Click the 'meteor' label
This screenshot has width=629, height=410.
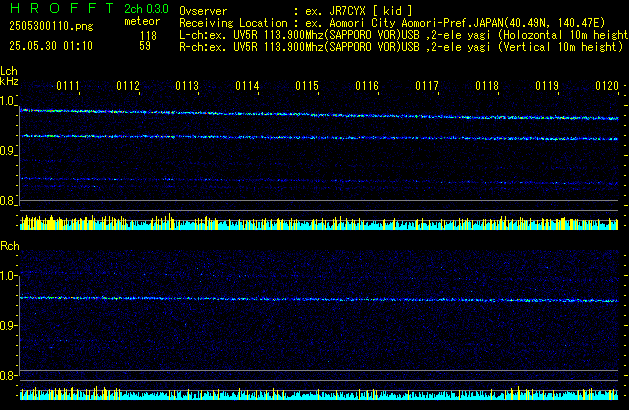click(x=142, y=21)
